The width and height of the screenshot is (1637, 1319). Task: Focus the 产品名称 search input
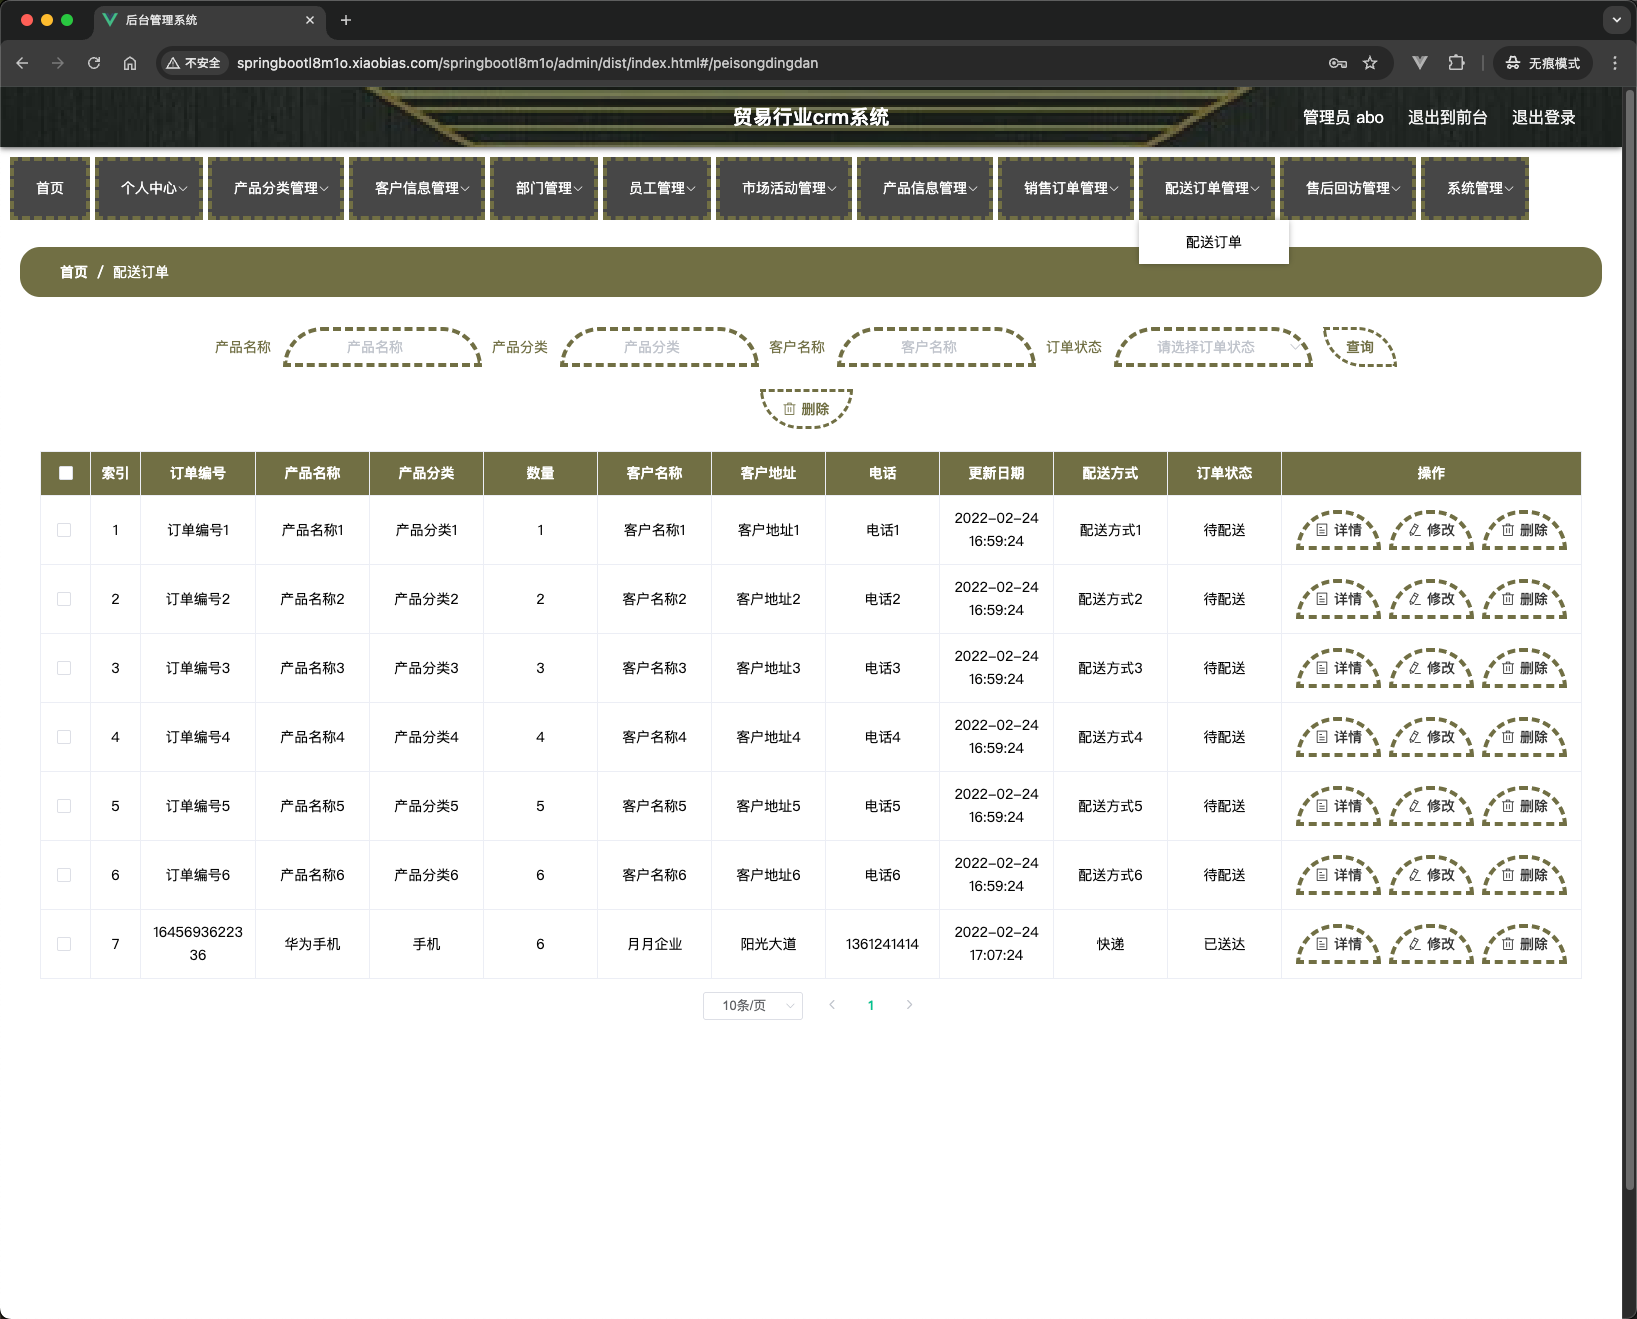click(382, 347)
